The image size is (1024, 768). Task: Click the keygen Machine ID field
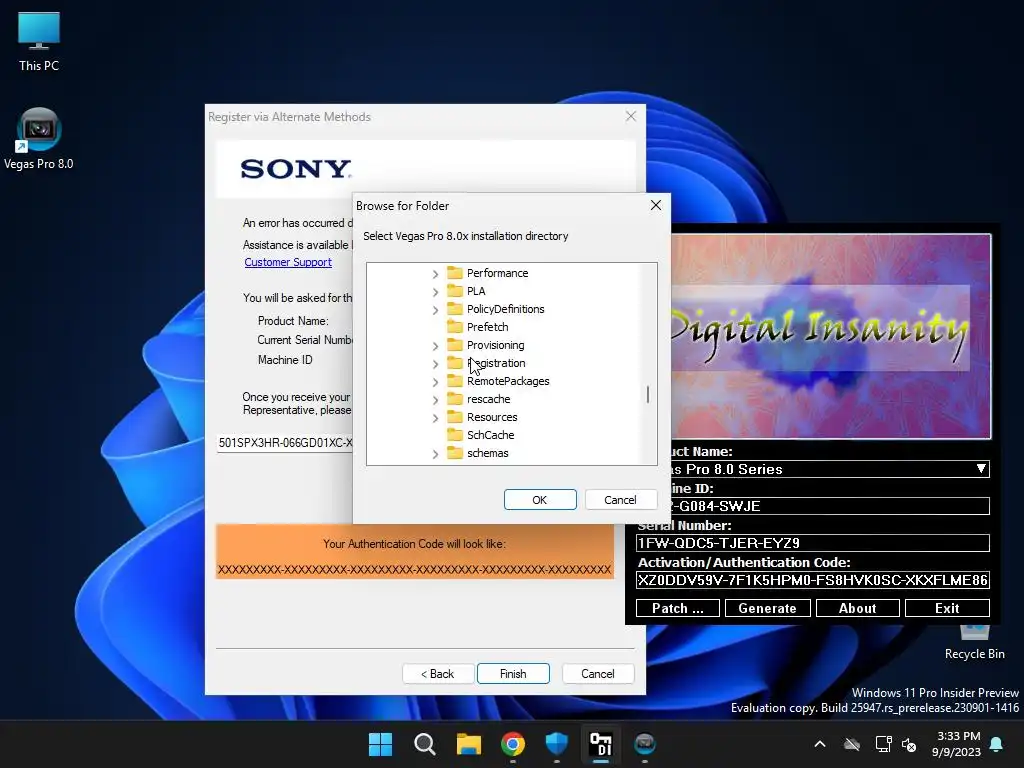(829, 506)
